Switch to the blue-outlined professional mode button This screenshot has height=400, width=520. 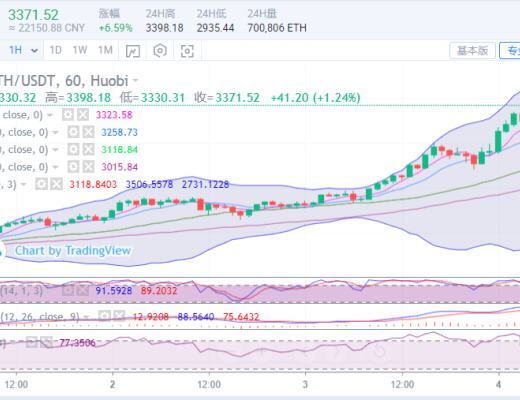point(510,51)
